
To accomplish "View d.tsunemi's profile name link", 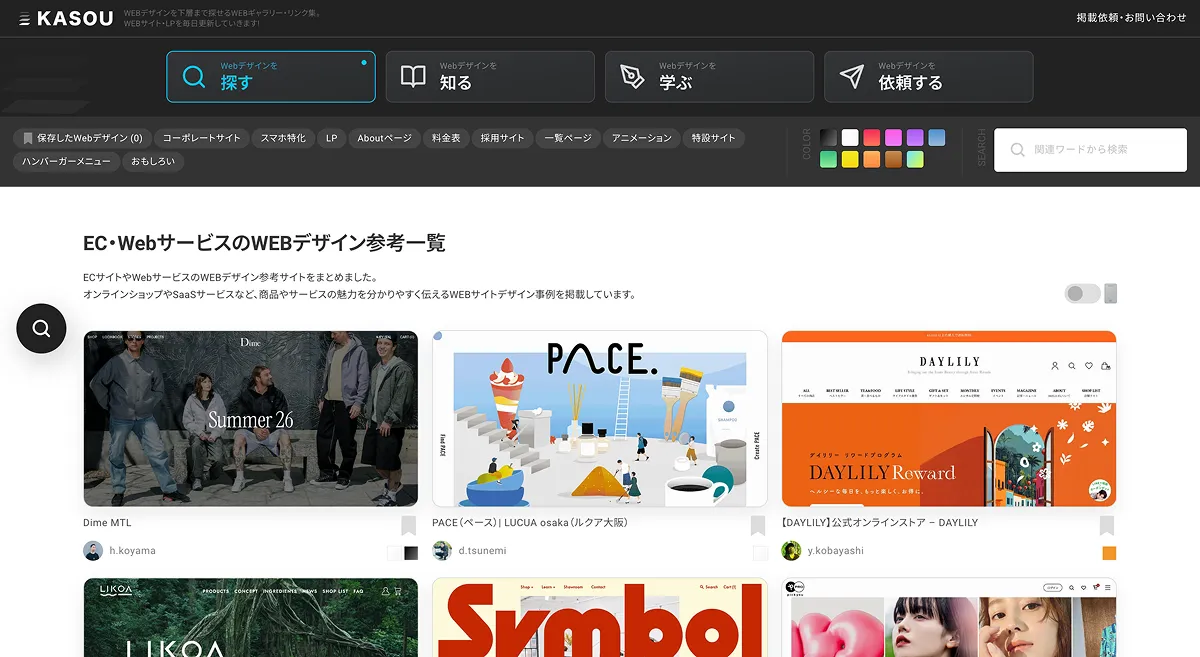I will click(x=484, y=551).
